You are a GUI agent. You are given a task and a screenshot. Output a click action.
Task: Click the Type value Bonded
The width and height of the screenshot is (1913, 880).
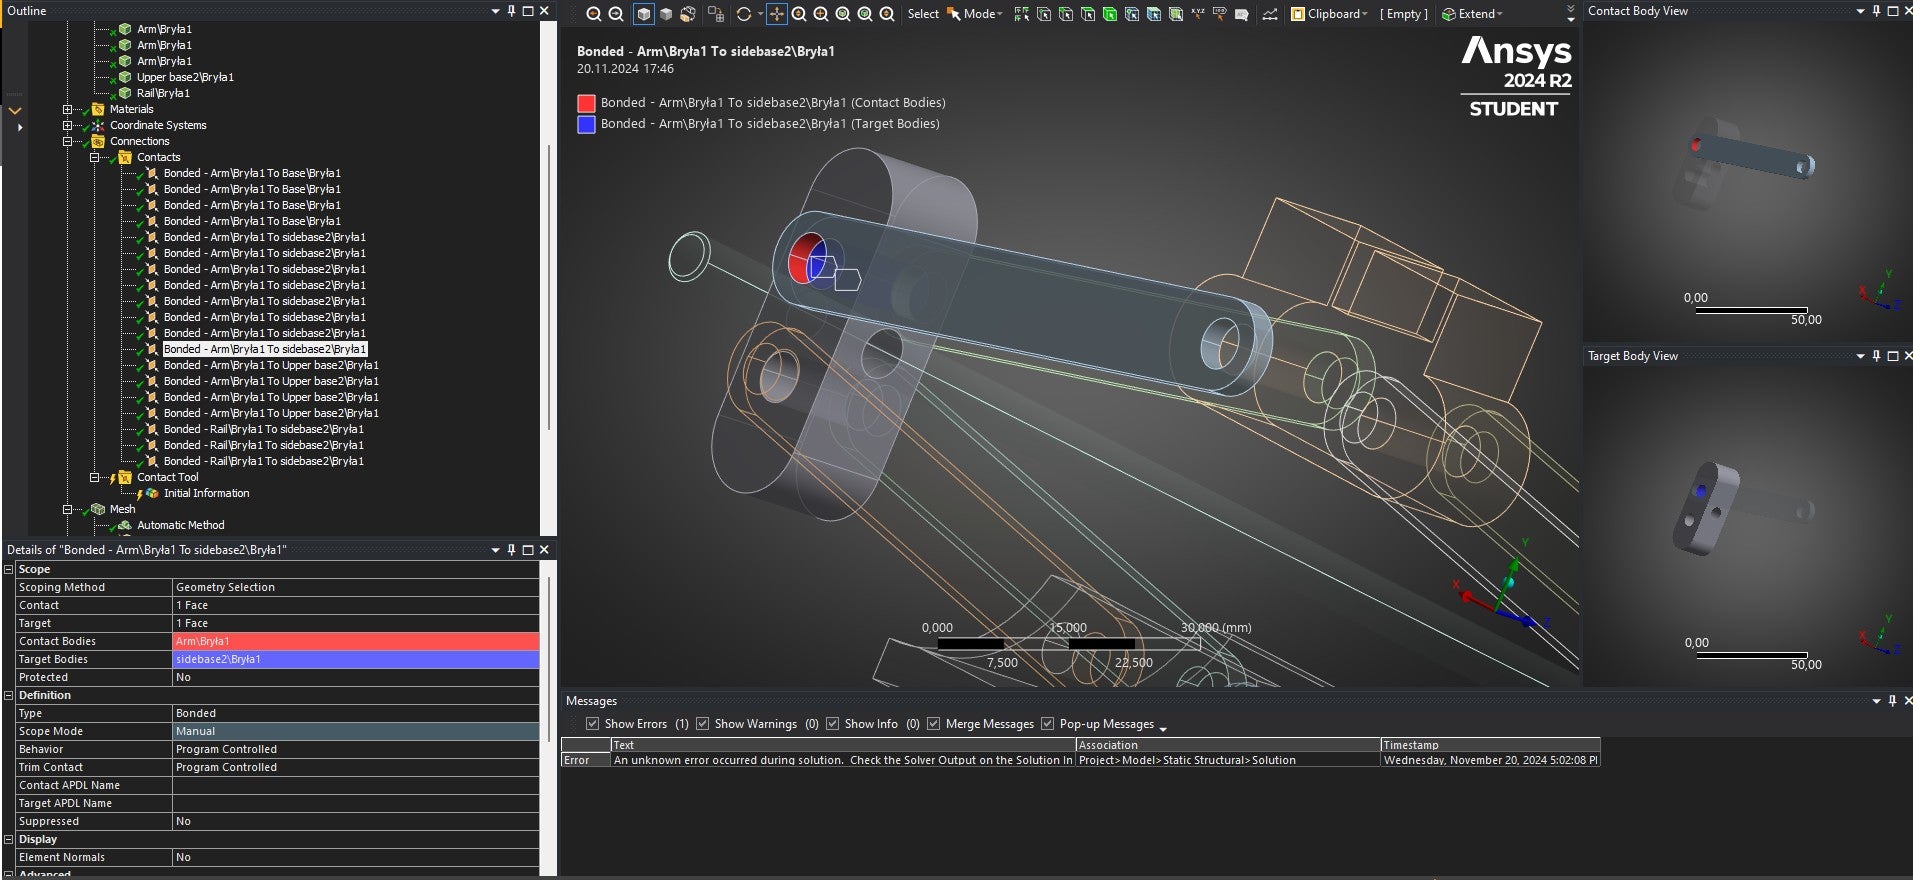point(356,713)
